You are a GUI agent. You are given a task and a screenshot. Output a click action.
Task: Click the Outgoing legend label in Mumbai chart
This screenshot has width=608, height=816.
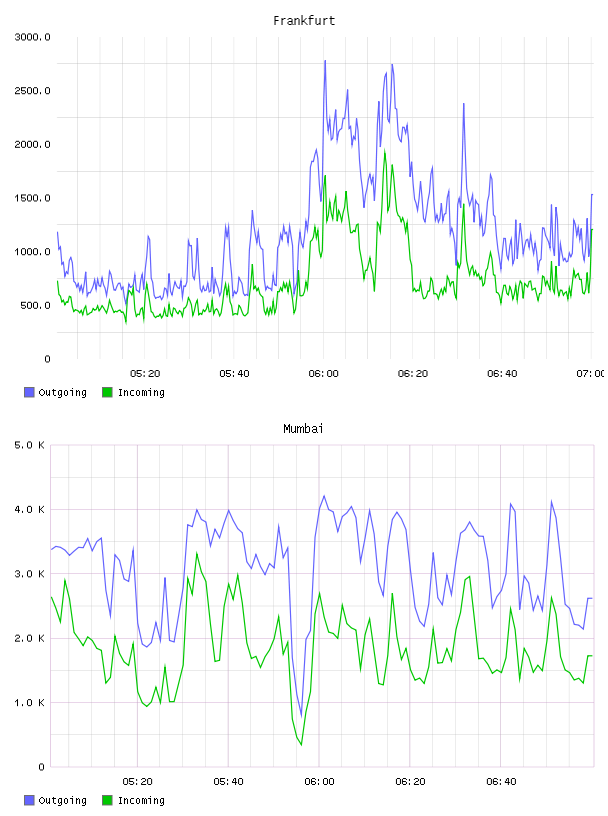tap(62, 801)
